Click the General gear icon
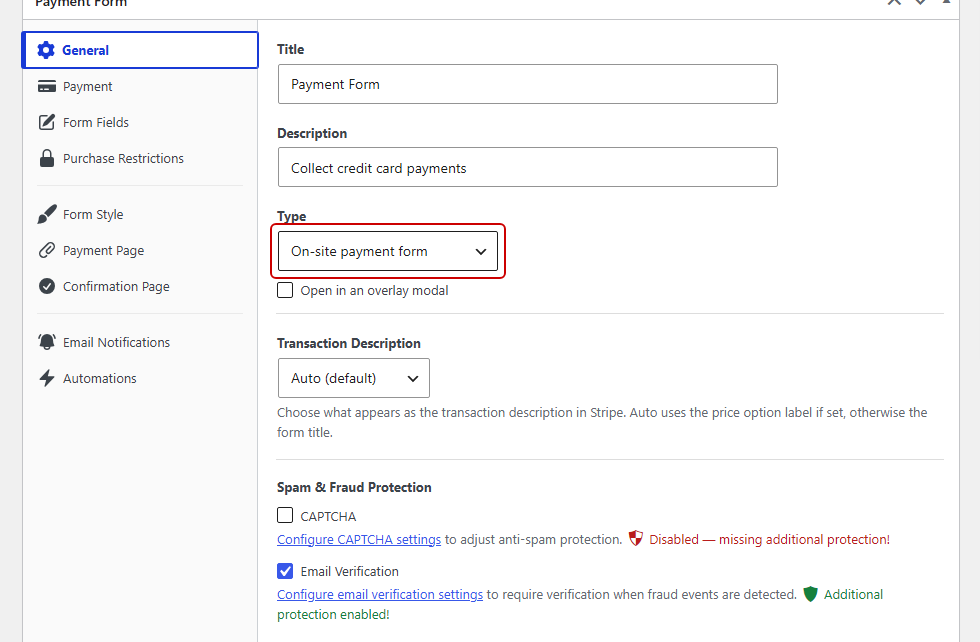This screenshot has height=642, width=980. coord(46,50)
